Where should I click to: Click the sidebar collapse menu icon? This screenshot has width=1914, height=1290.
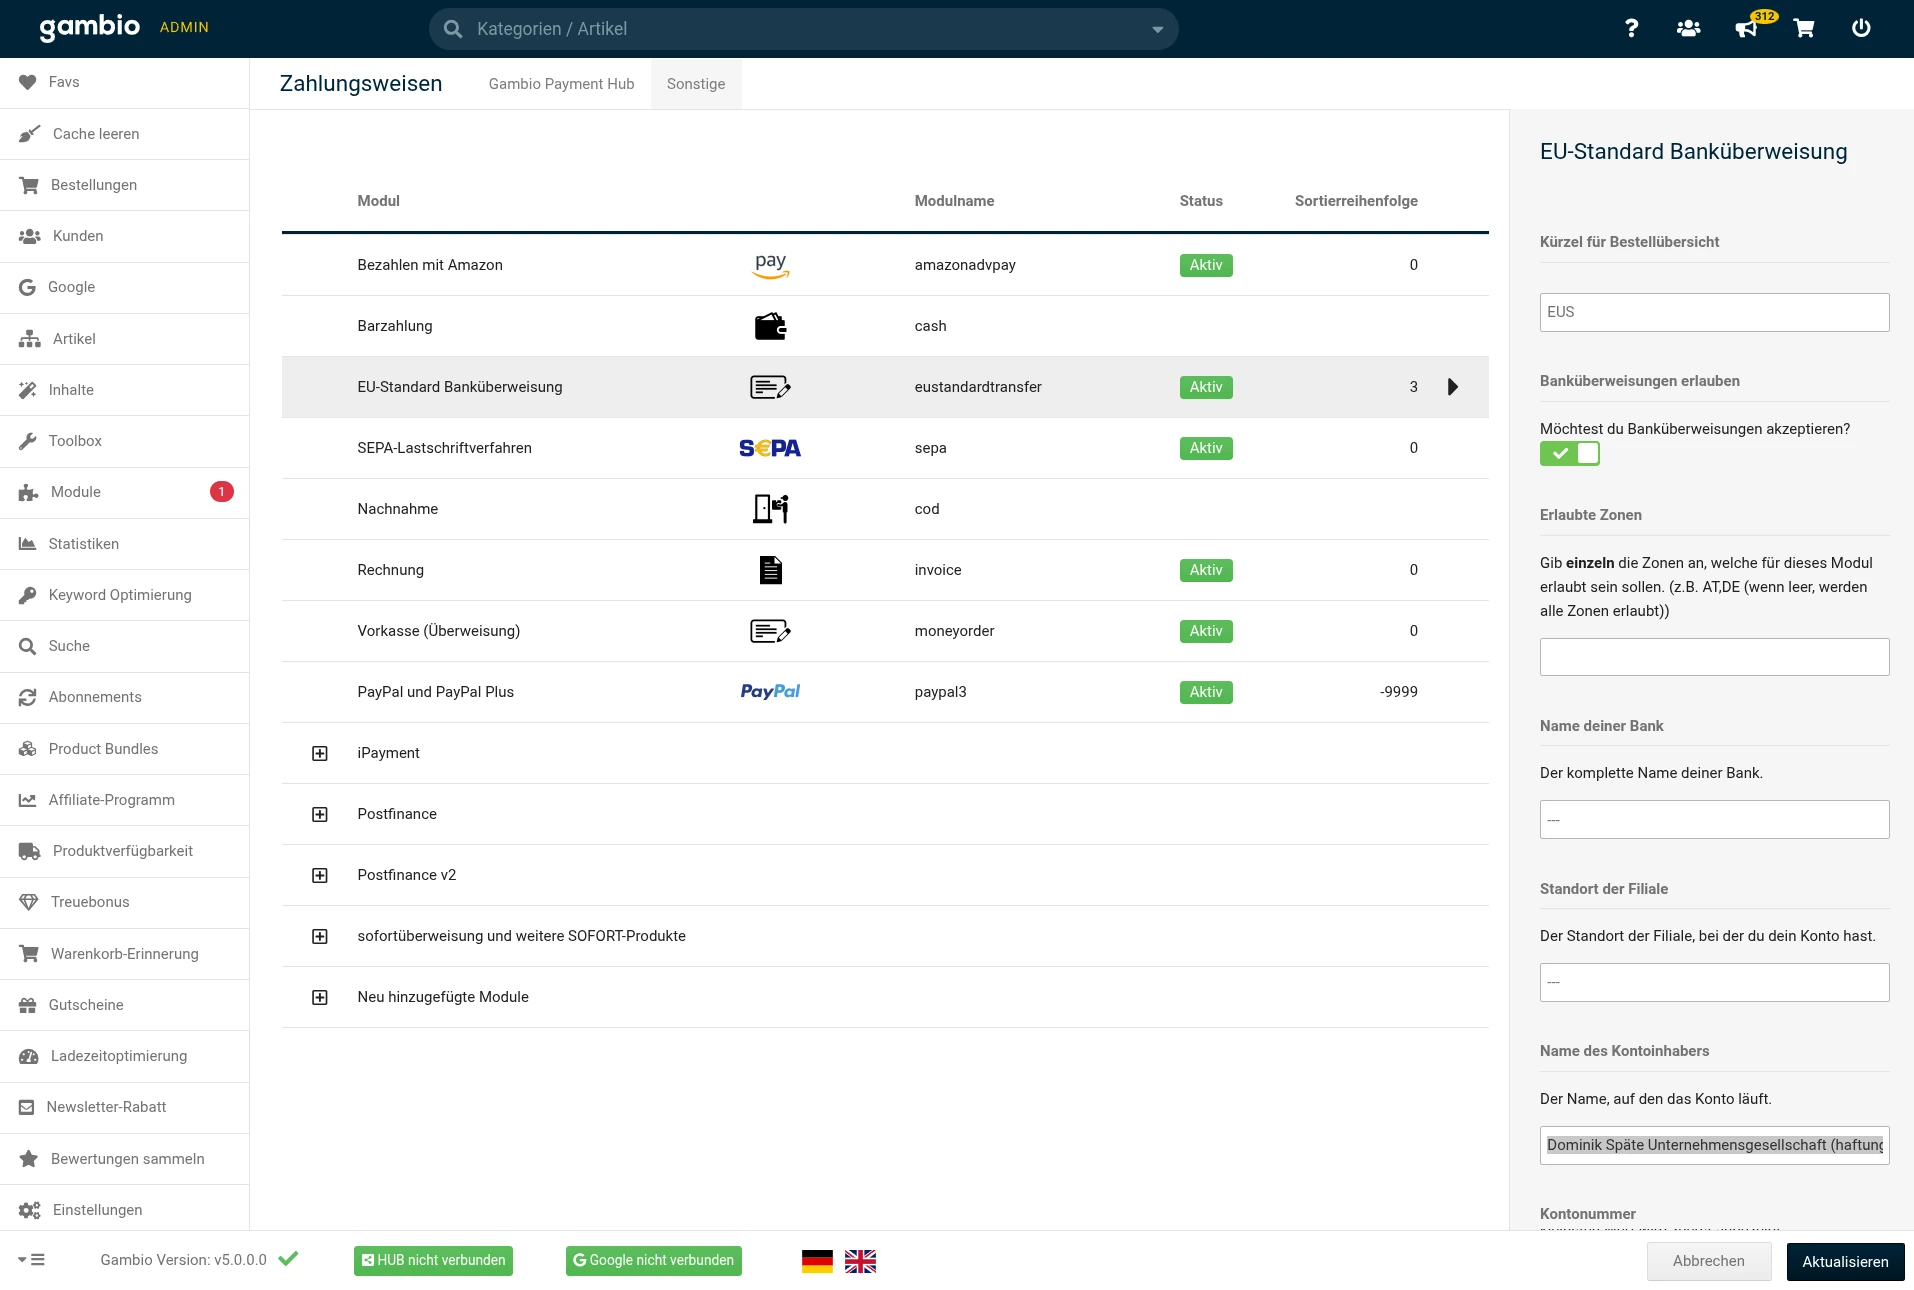[x=32, y=1260]
